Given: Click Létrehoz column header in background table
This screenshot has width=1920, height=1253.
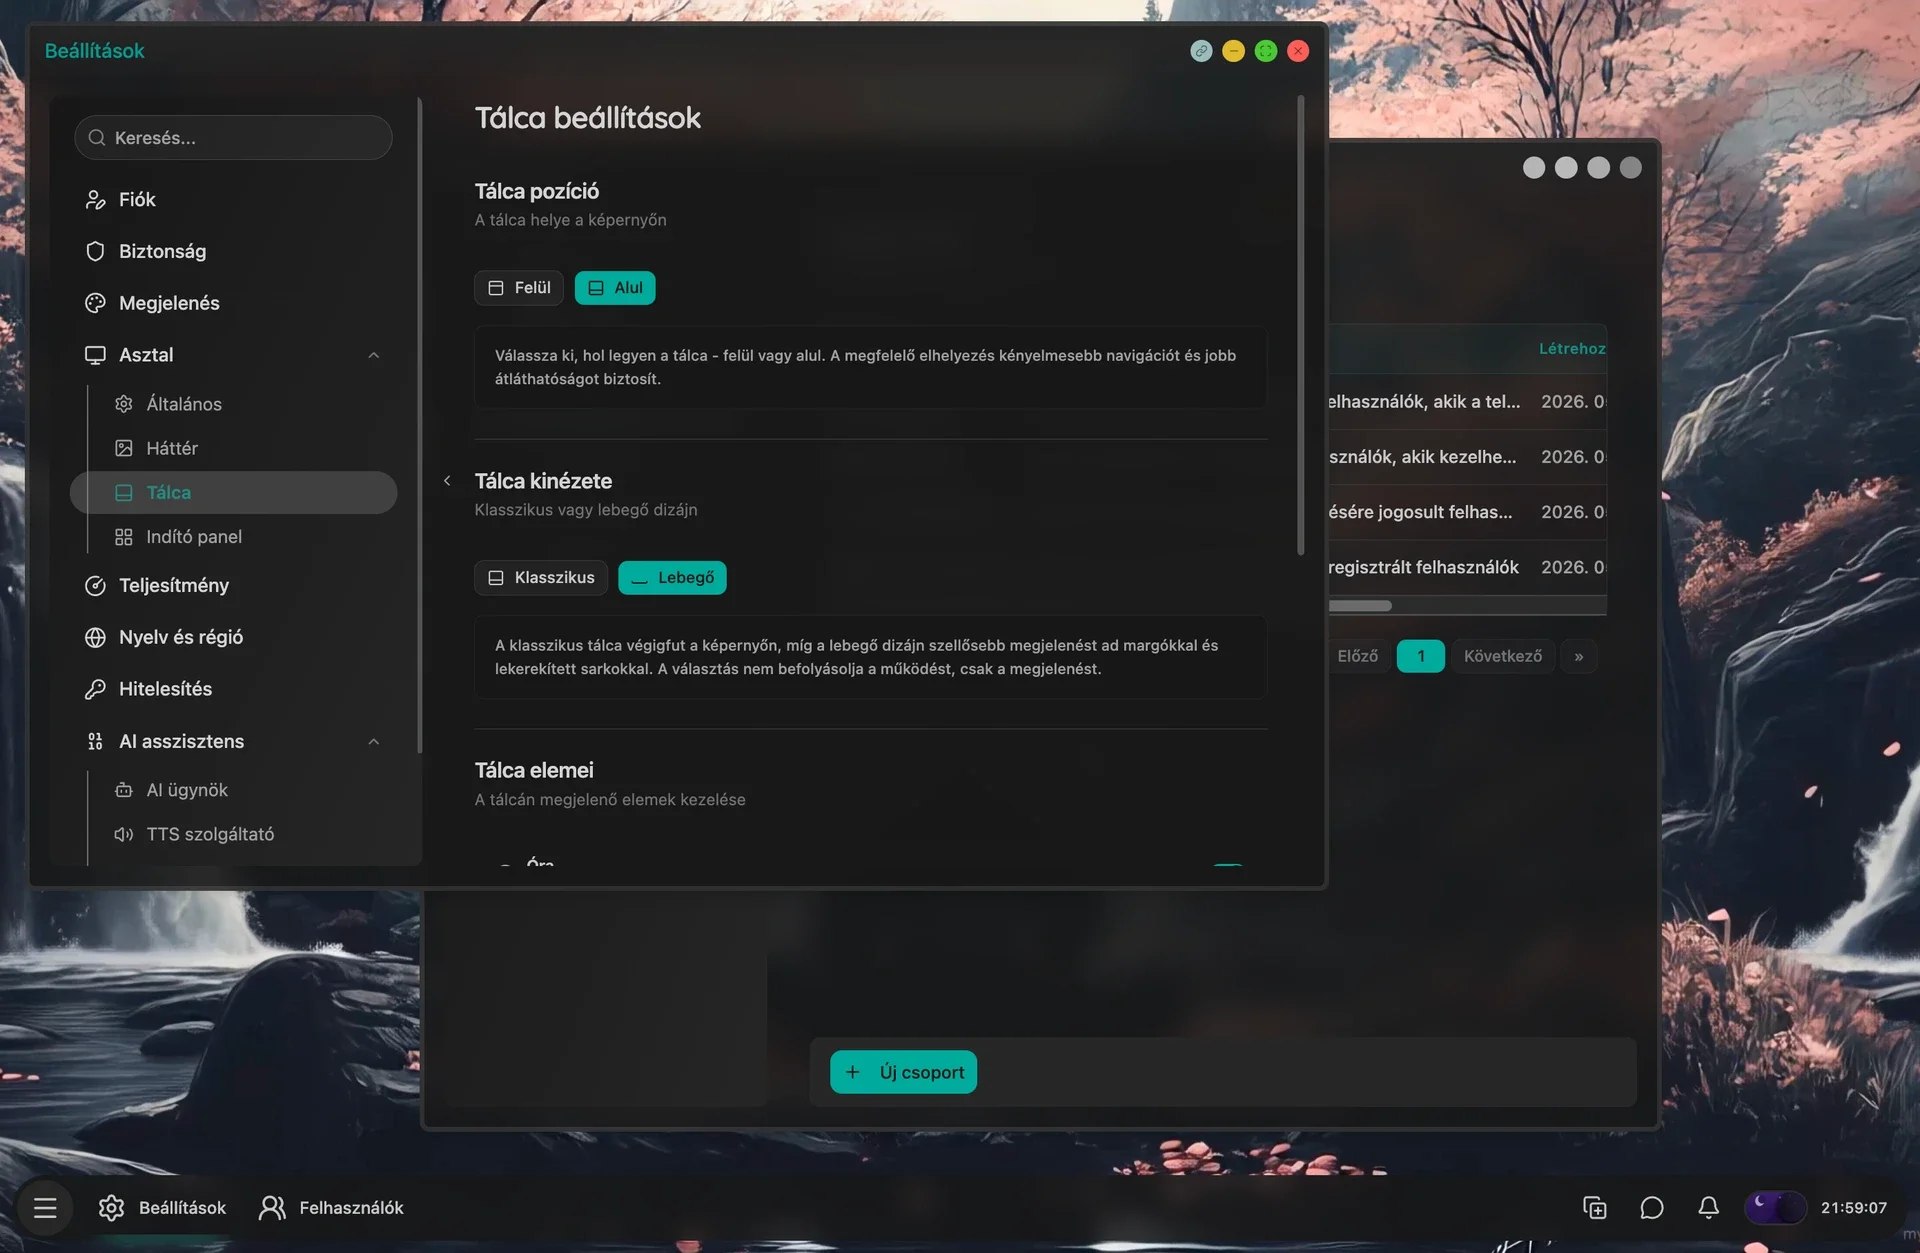Looking at the screenshot, I should point(1572,349).
